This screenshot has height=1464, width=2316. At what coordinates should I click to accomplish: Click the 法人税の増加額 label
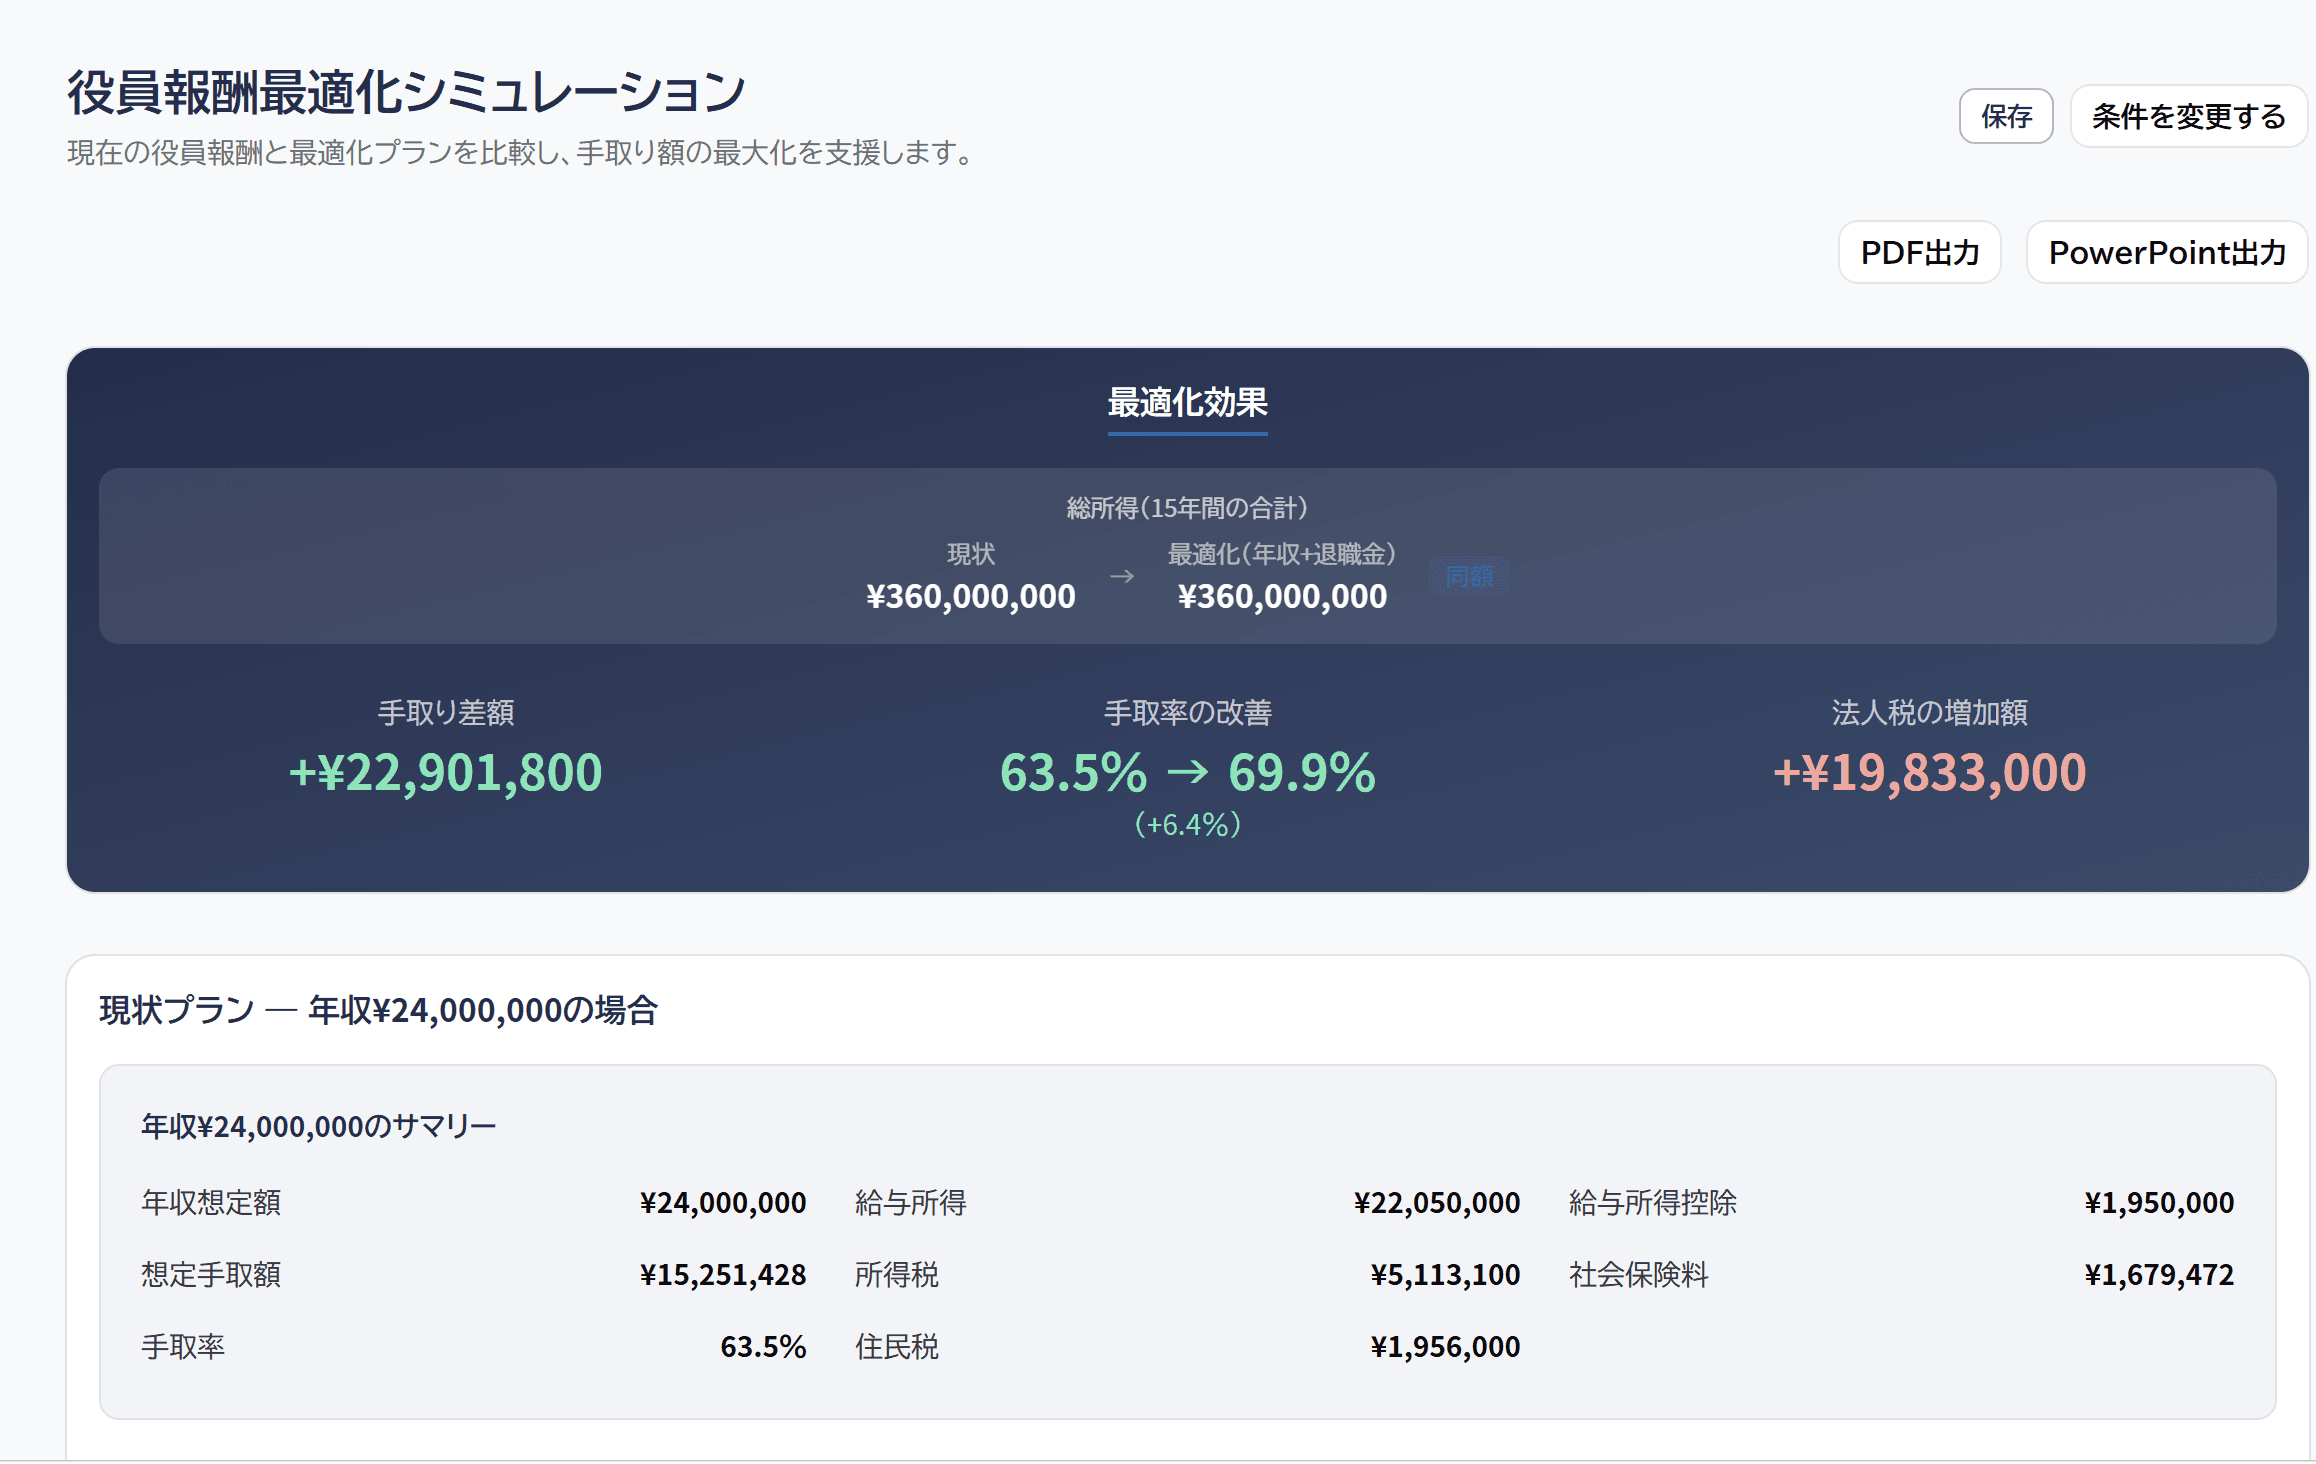point(1929,713)
